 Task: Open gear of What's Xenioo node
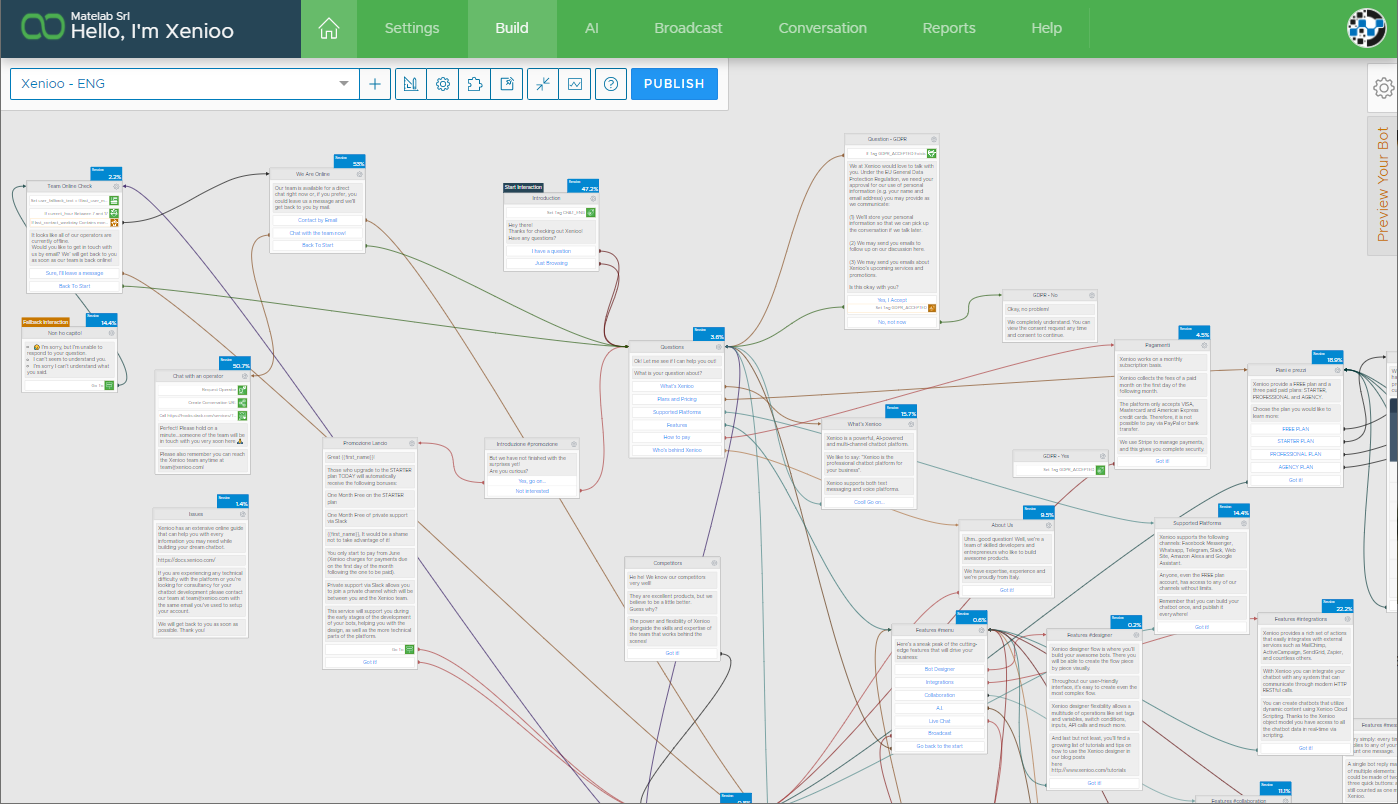pyautogui.click(x=911, y=424)
